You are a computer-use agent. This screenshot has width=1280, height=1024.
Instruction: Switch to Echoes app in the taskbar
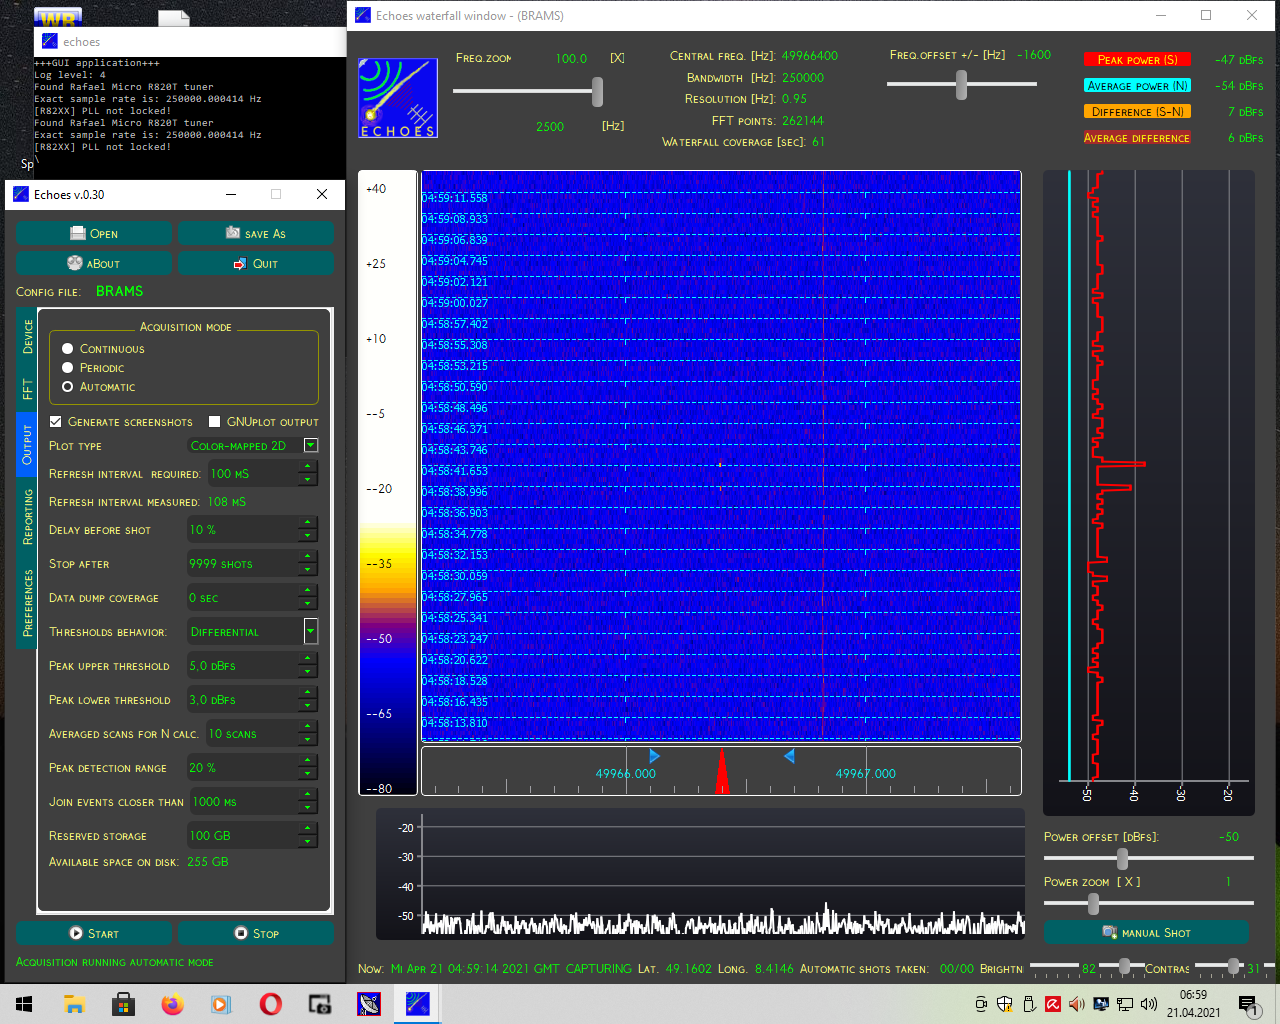[418, 1004]
